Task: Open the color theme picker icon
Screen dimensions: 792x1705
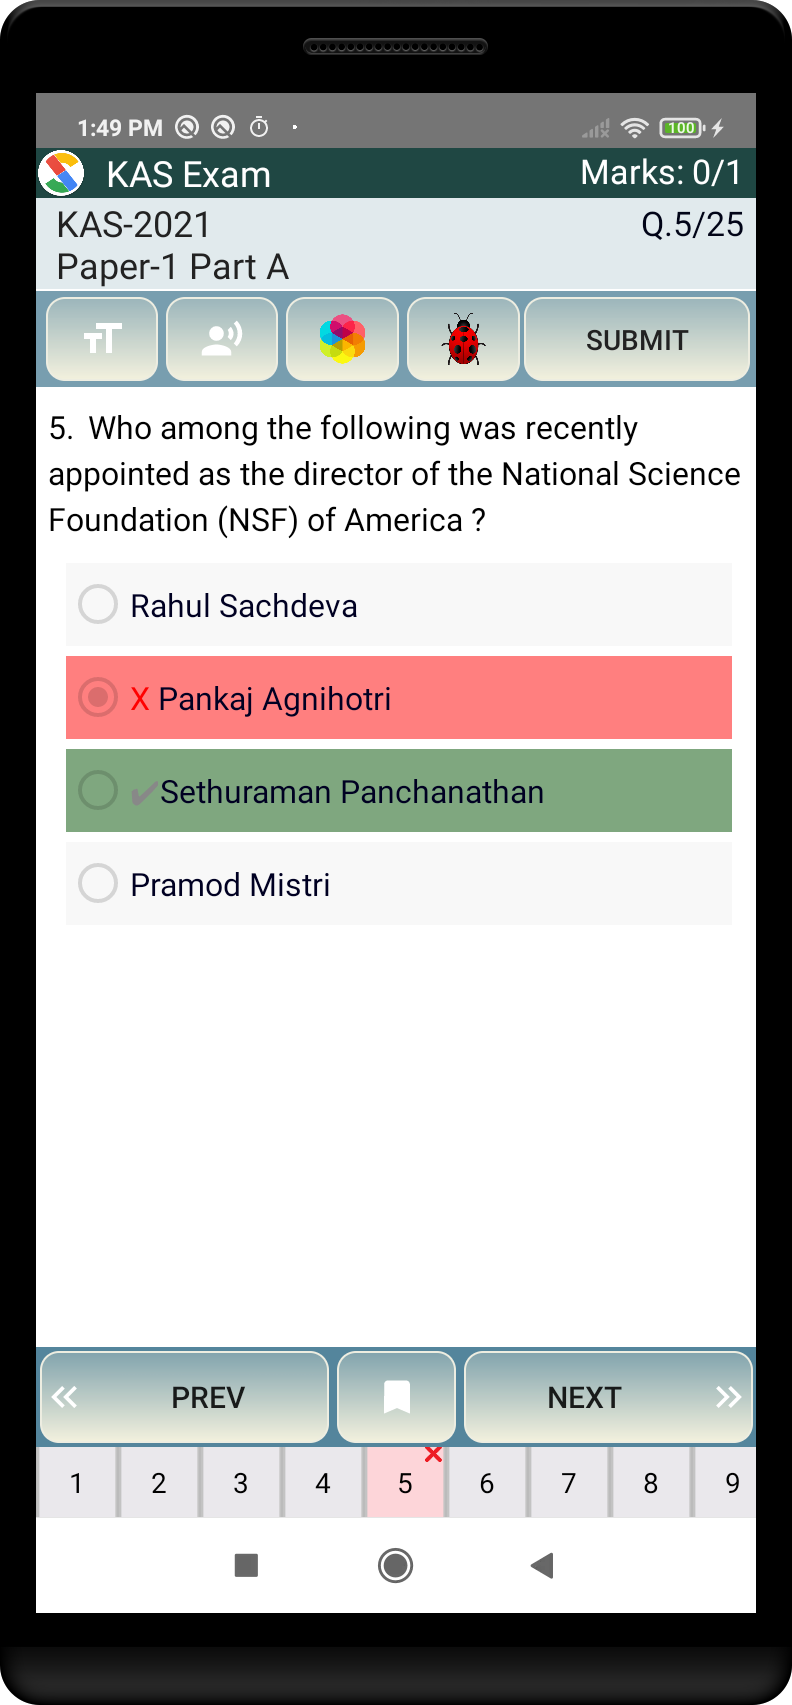Action: (342, 340)
